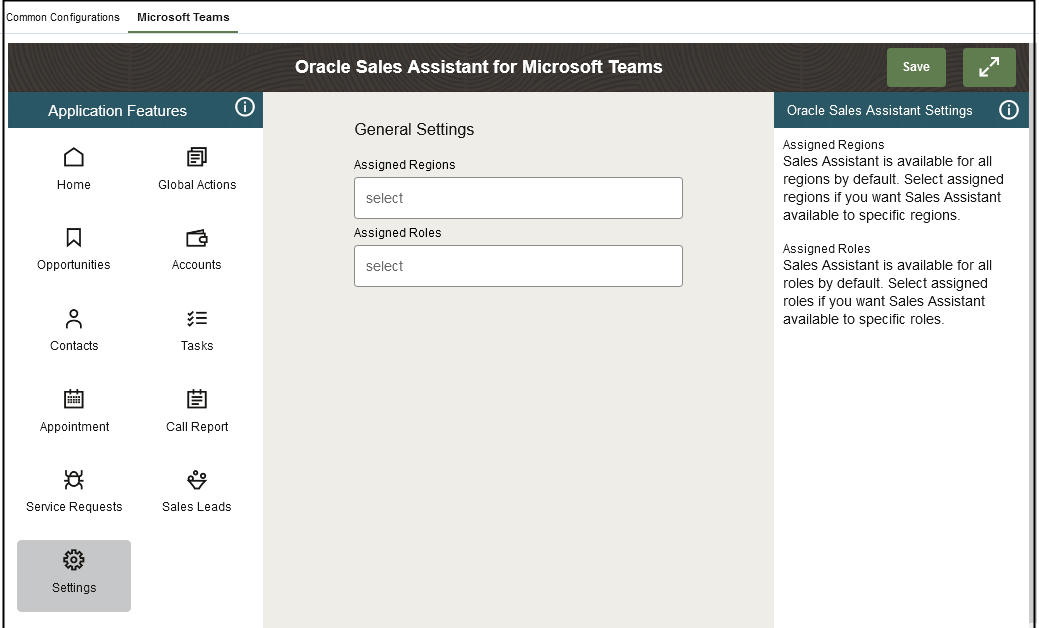The image size is (1039, 628).
Task: Click the Settings gear icon
Action: tap(74, 560)
